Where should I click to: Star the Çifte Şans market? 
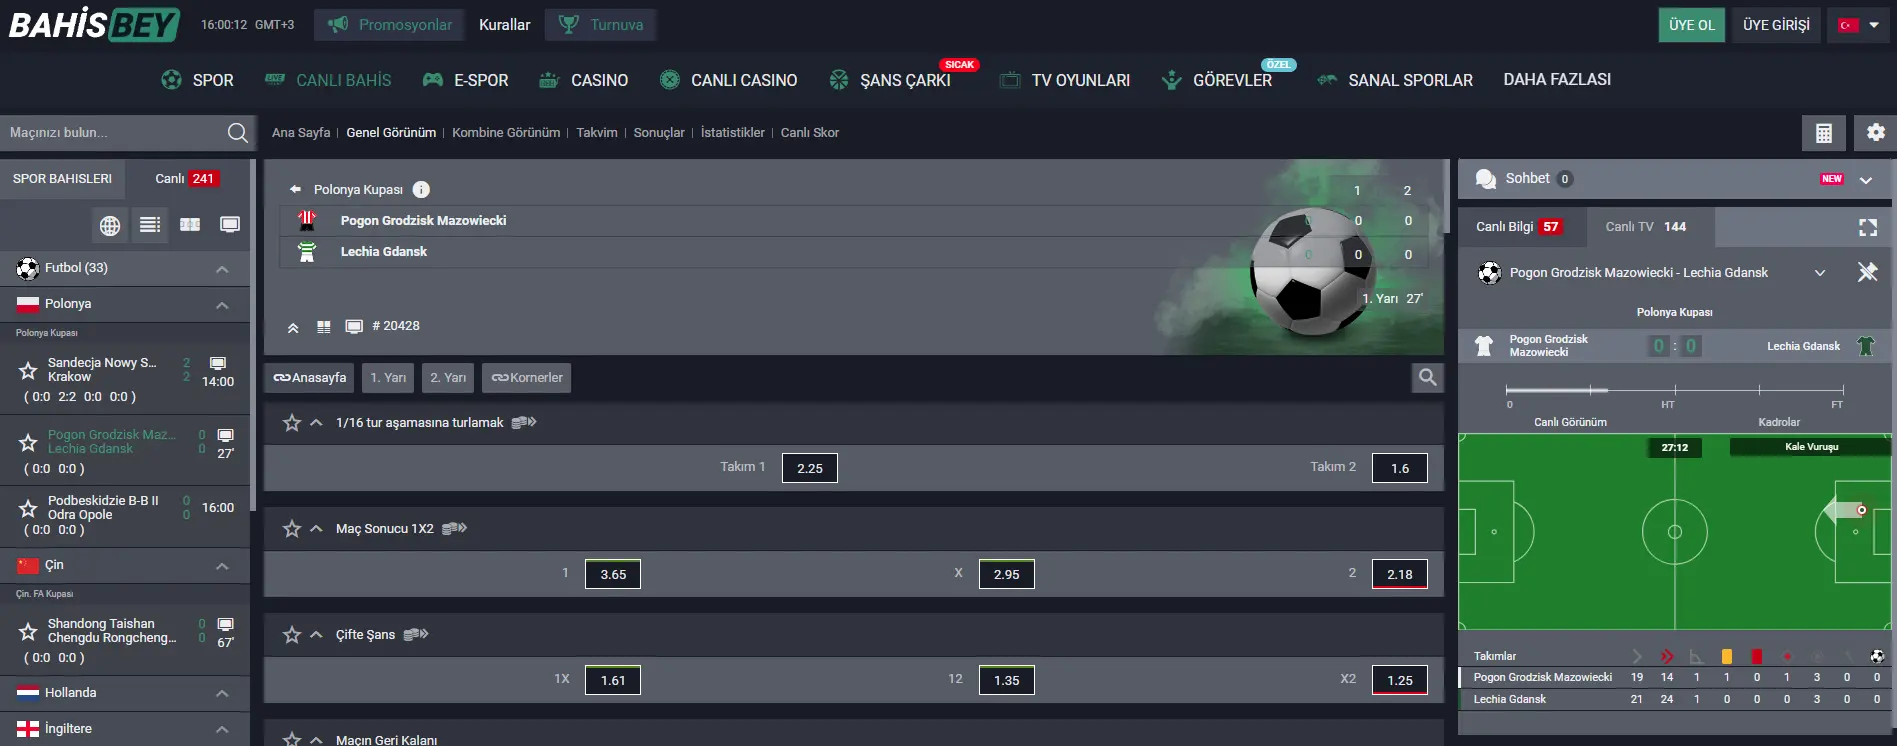pyautogui.click(x=292, y=635)
